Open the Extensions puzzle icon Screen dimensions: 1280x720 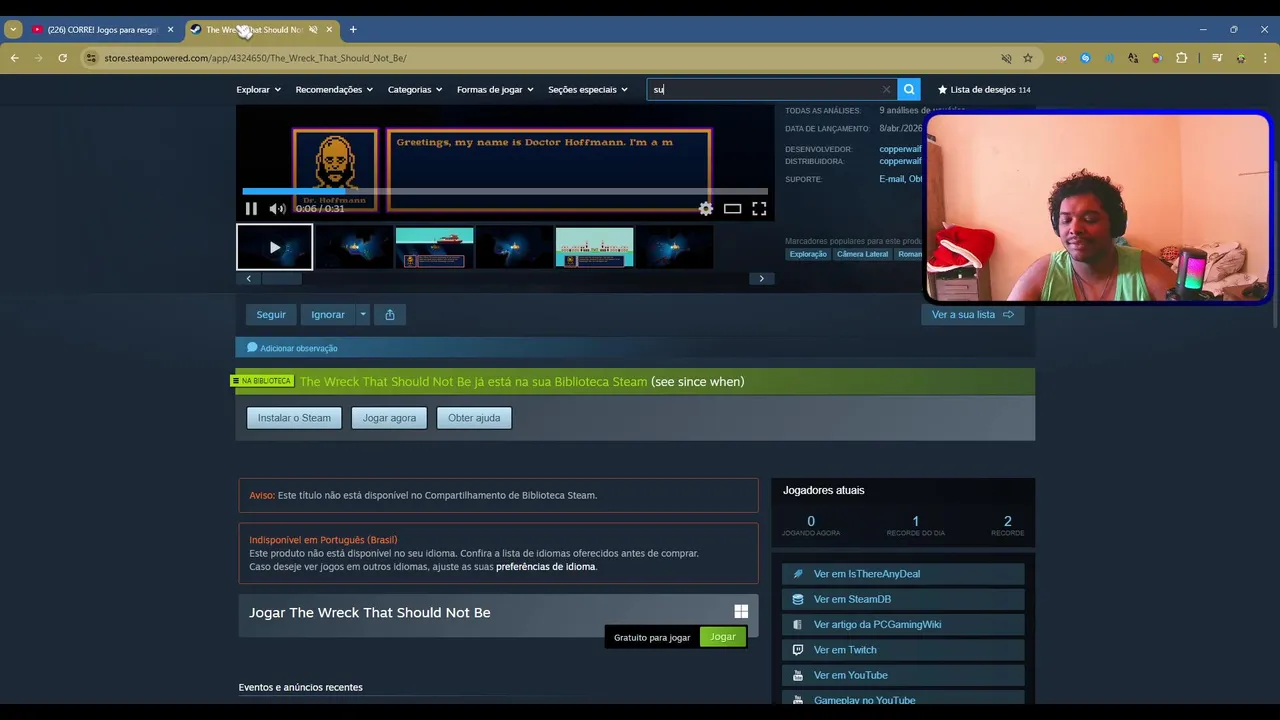pyautogui.click(x=1181, y=58)
